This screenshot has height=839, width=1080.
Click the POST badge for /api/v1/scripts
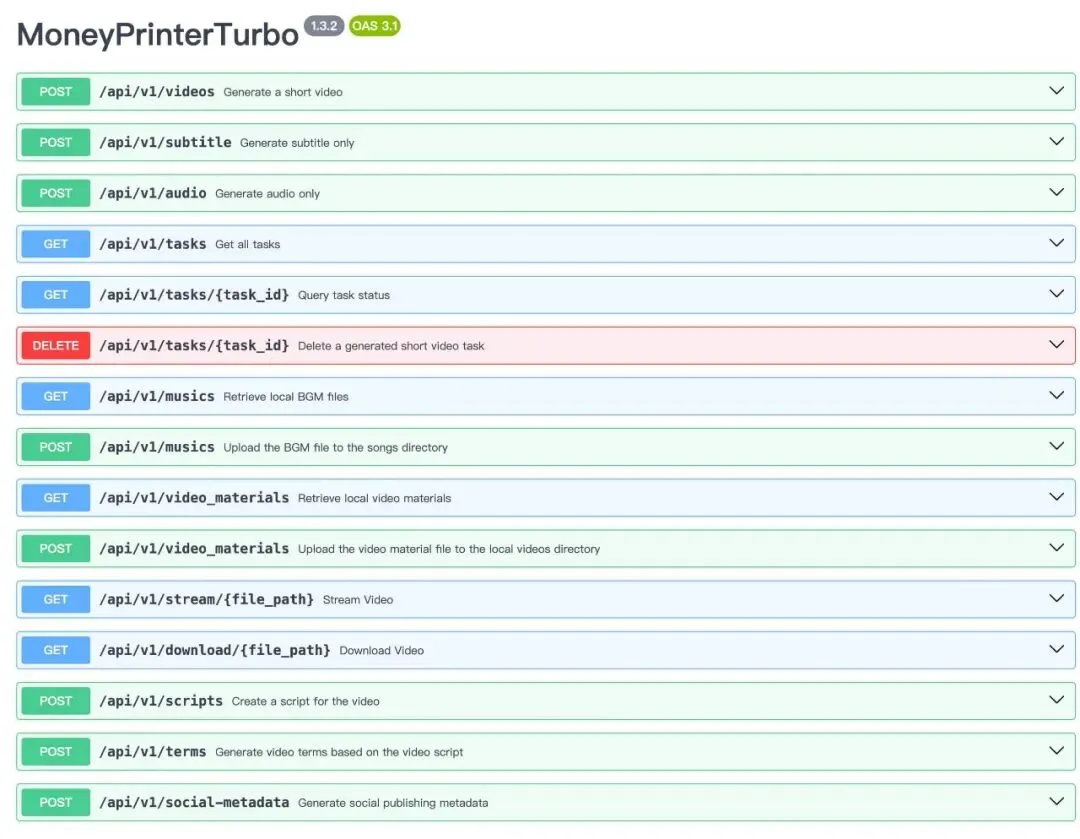[56, 701]
